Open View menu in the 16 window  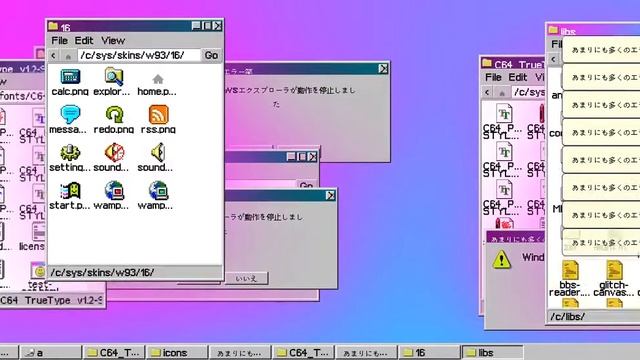pyautogui.click(x=113, y=40)
